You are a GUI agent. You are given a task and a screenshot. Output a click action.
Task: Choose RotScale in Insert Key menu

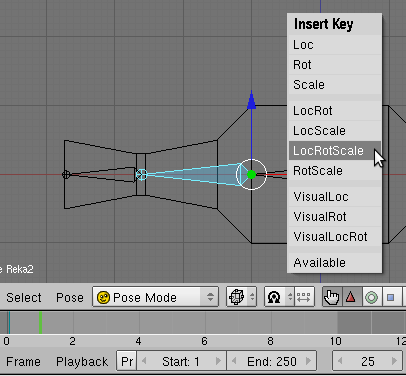coord(334,171)
